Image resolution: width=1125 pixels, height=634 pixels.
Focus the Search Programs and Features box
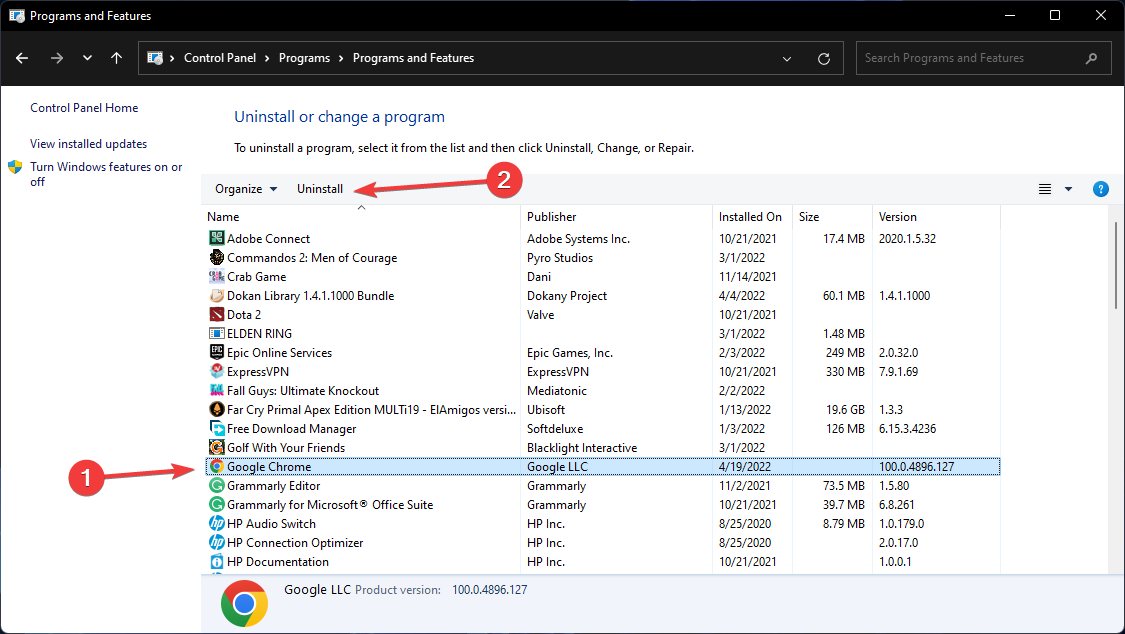tap(982, 58)
